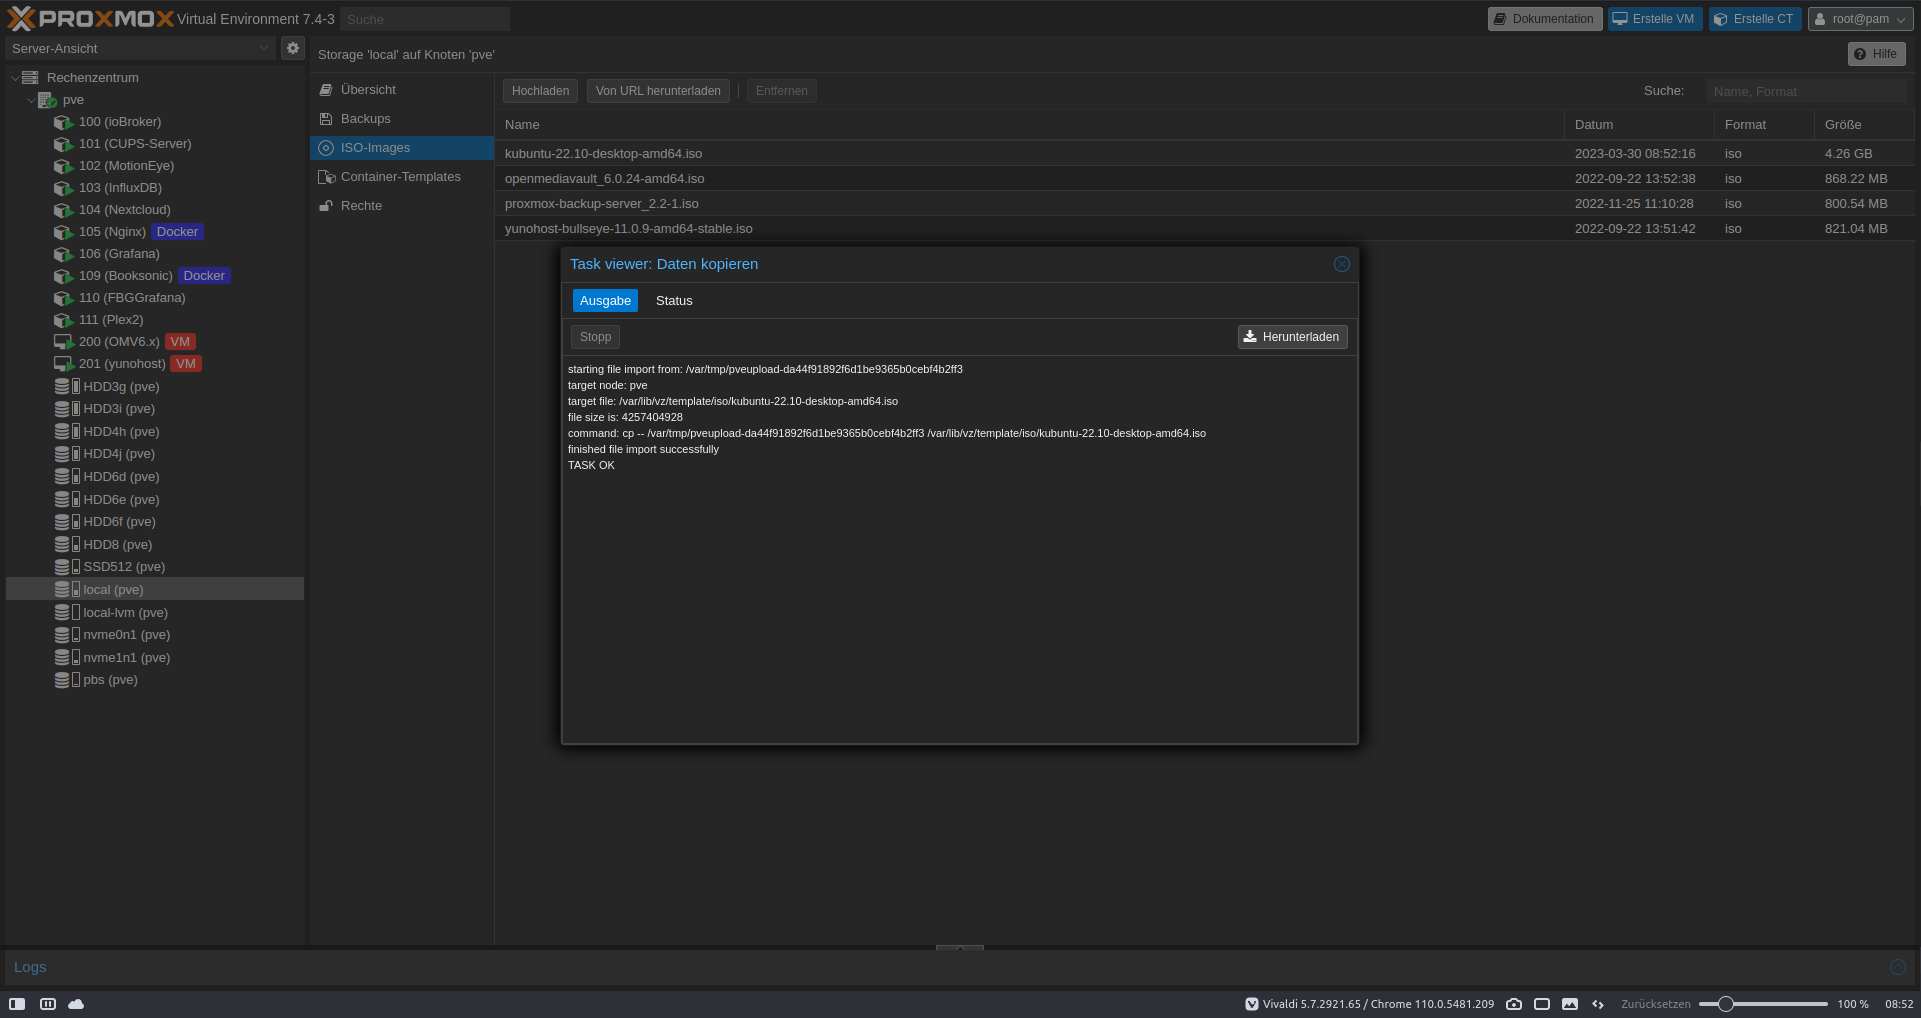Click the pbs storage icon
Image resolution: width=1921 pixels, height=1018 pixels.
[x=67, y=680]
